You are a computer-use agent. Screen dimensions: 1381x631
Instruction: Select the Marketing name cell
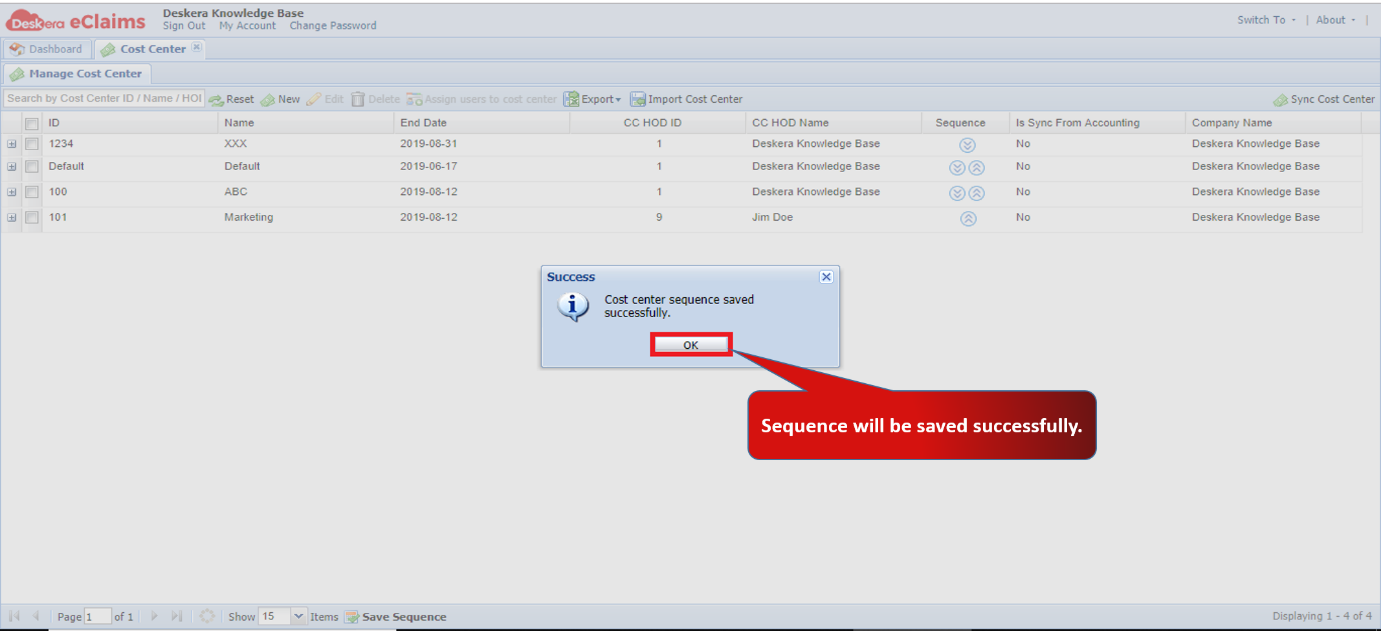click(248, 217)
